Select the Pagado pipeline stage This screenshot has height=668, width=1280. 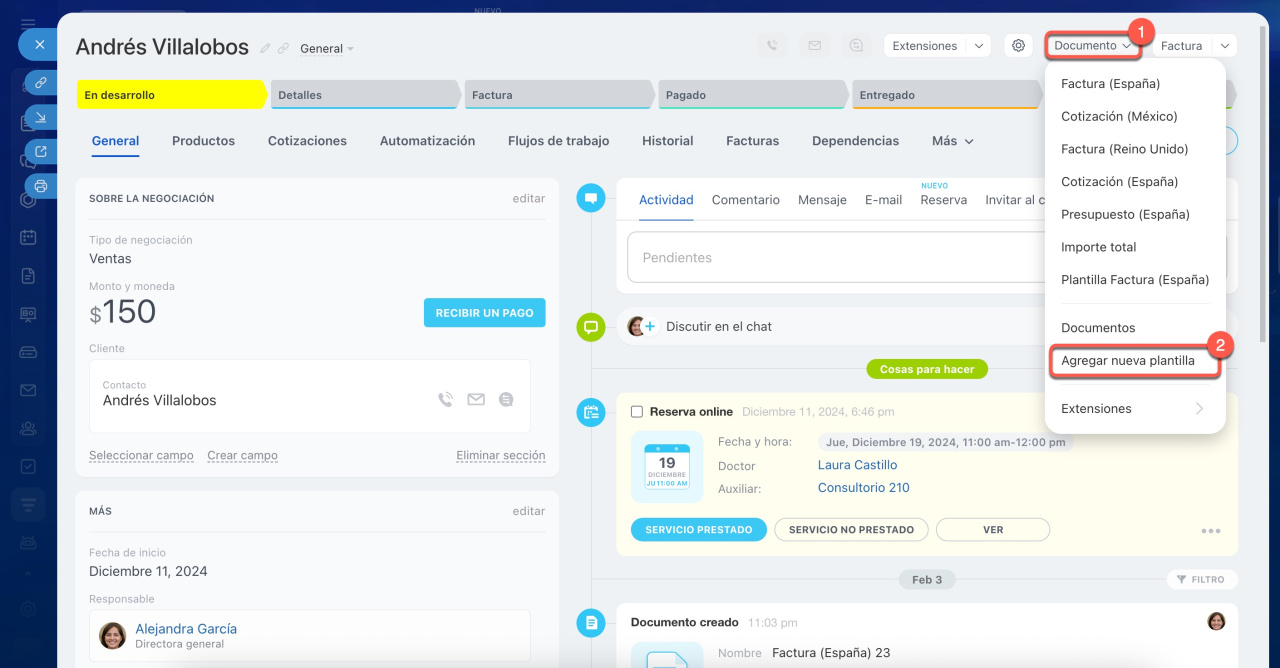tap(750, 95)
